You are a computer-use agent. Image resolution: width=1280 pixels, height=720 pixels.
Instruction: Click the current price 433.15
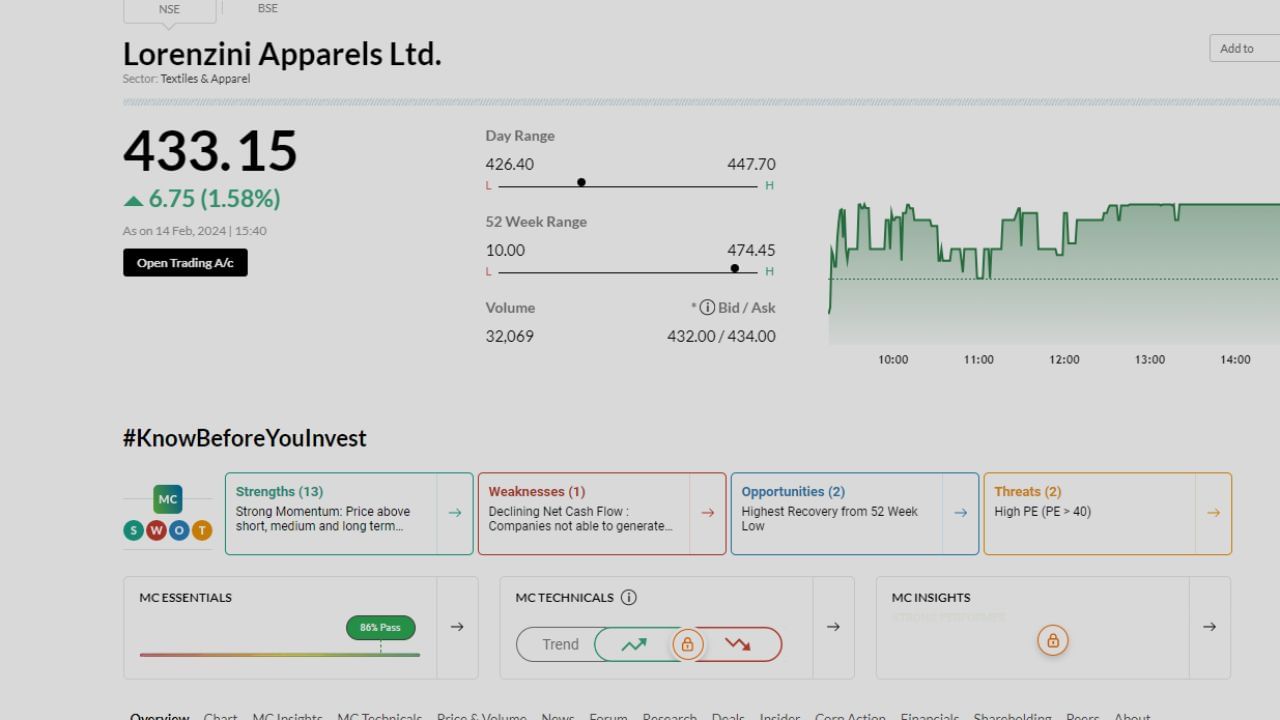click(x=210, y=151)
